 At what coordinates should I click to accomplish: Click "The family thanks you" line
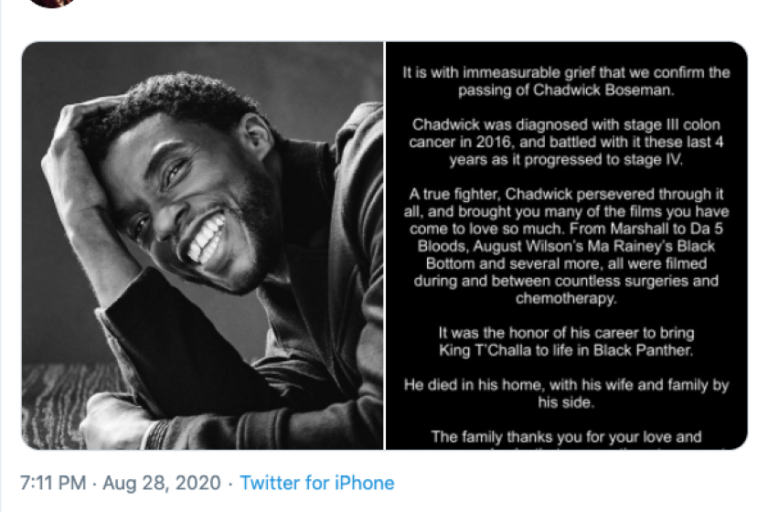pyautogui.click(x=566, y=437)
